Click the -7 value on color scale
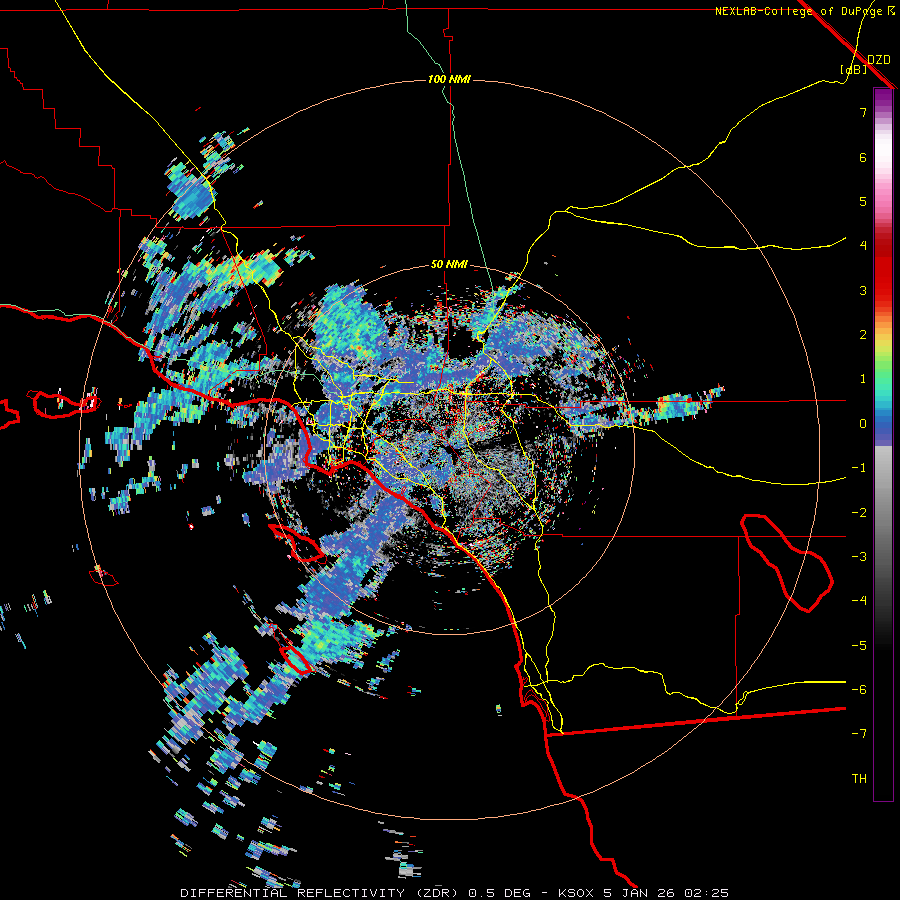The image size is (900, 900). pyautogui.click(x=859, y=734)
